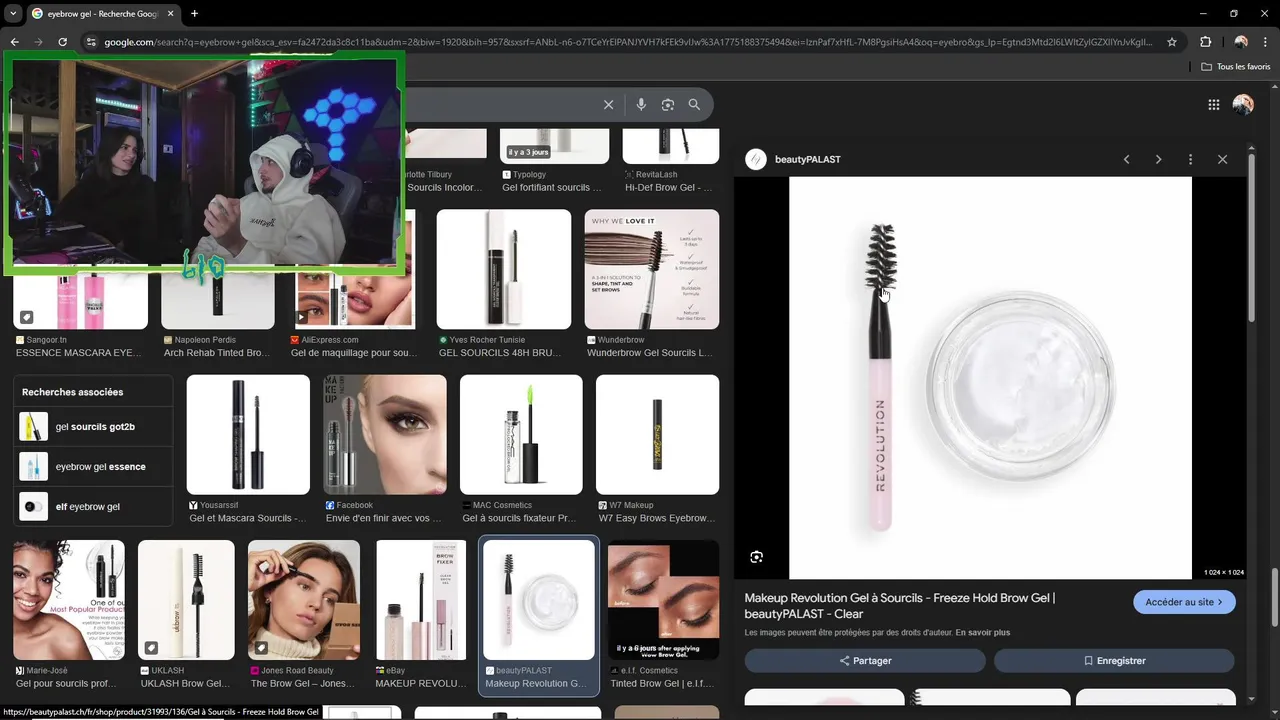Click the large Revolution brow gel preview image
This screenshot has width=1280, height=720.
[990, 378]
